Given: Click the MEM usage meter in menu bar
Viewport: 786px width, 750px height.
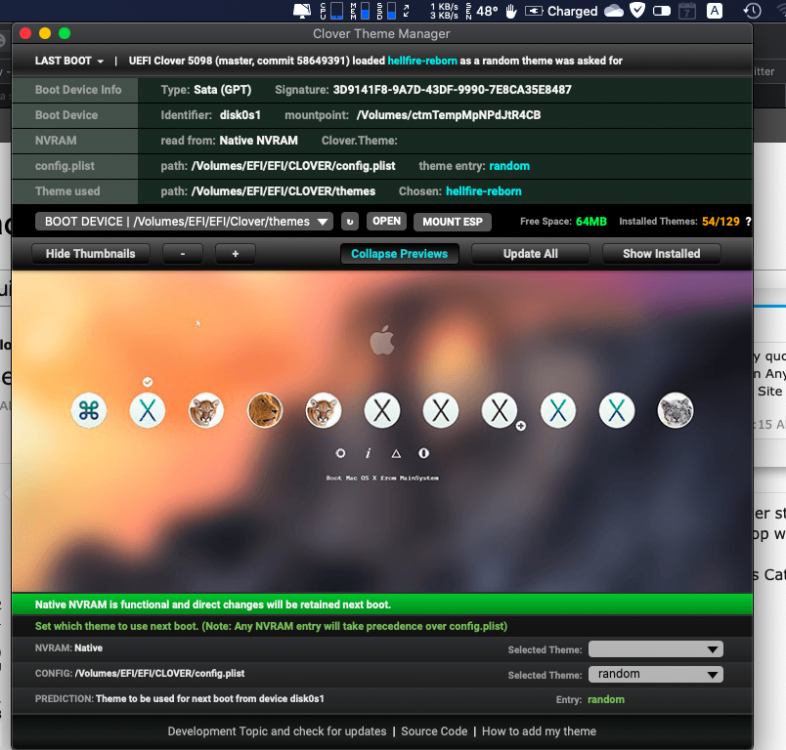Looking at the screenshot, I should coord(360,11).
